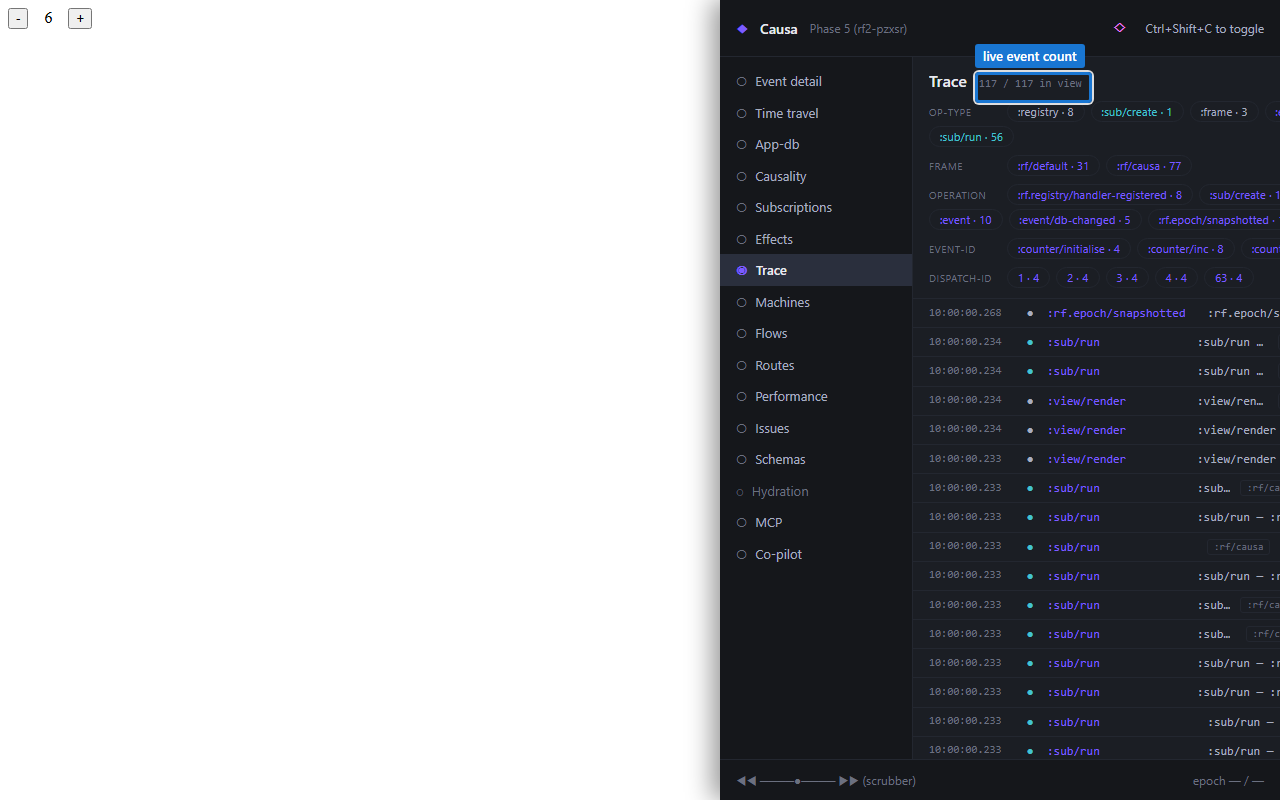Open the Time travel panel
Viewport: 1280px width, 800px height.
coord(816,113)
